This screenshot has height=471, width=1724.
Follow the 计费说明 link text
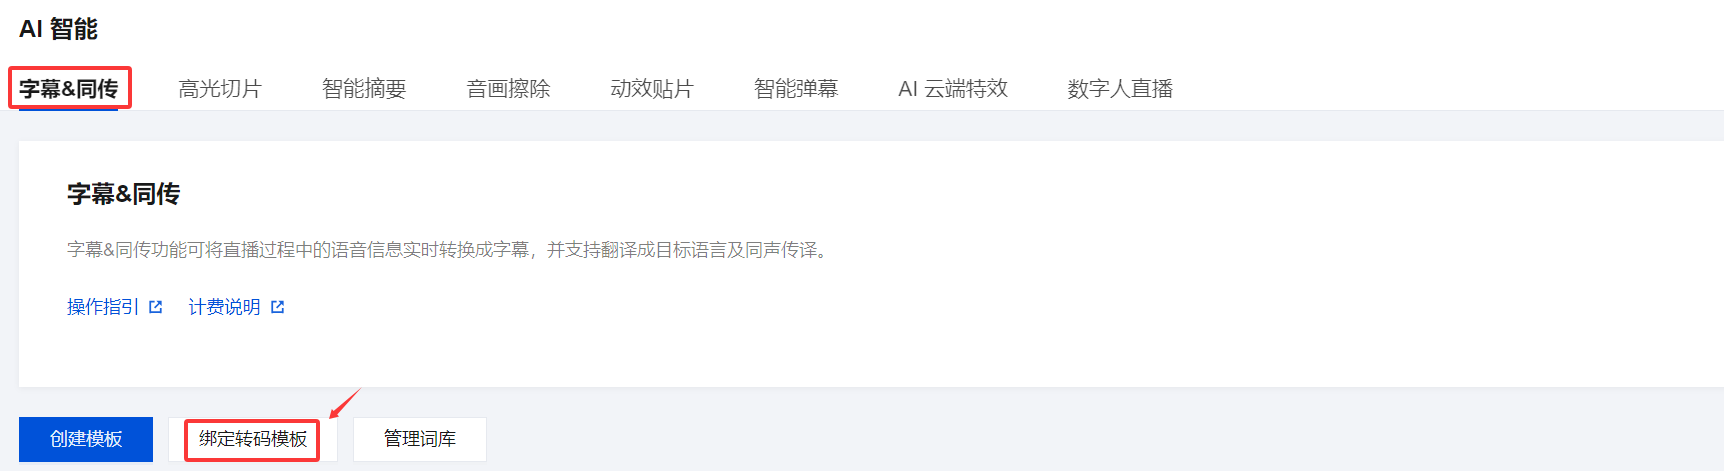[x=224, y=307]
